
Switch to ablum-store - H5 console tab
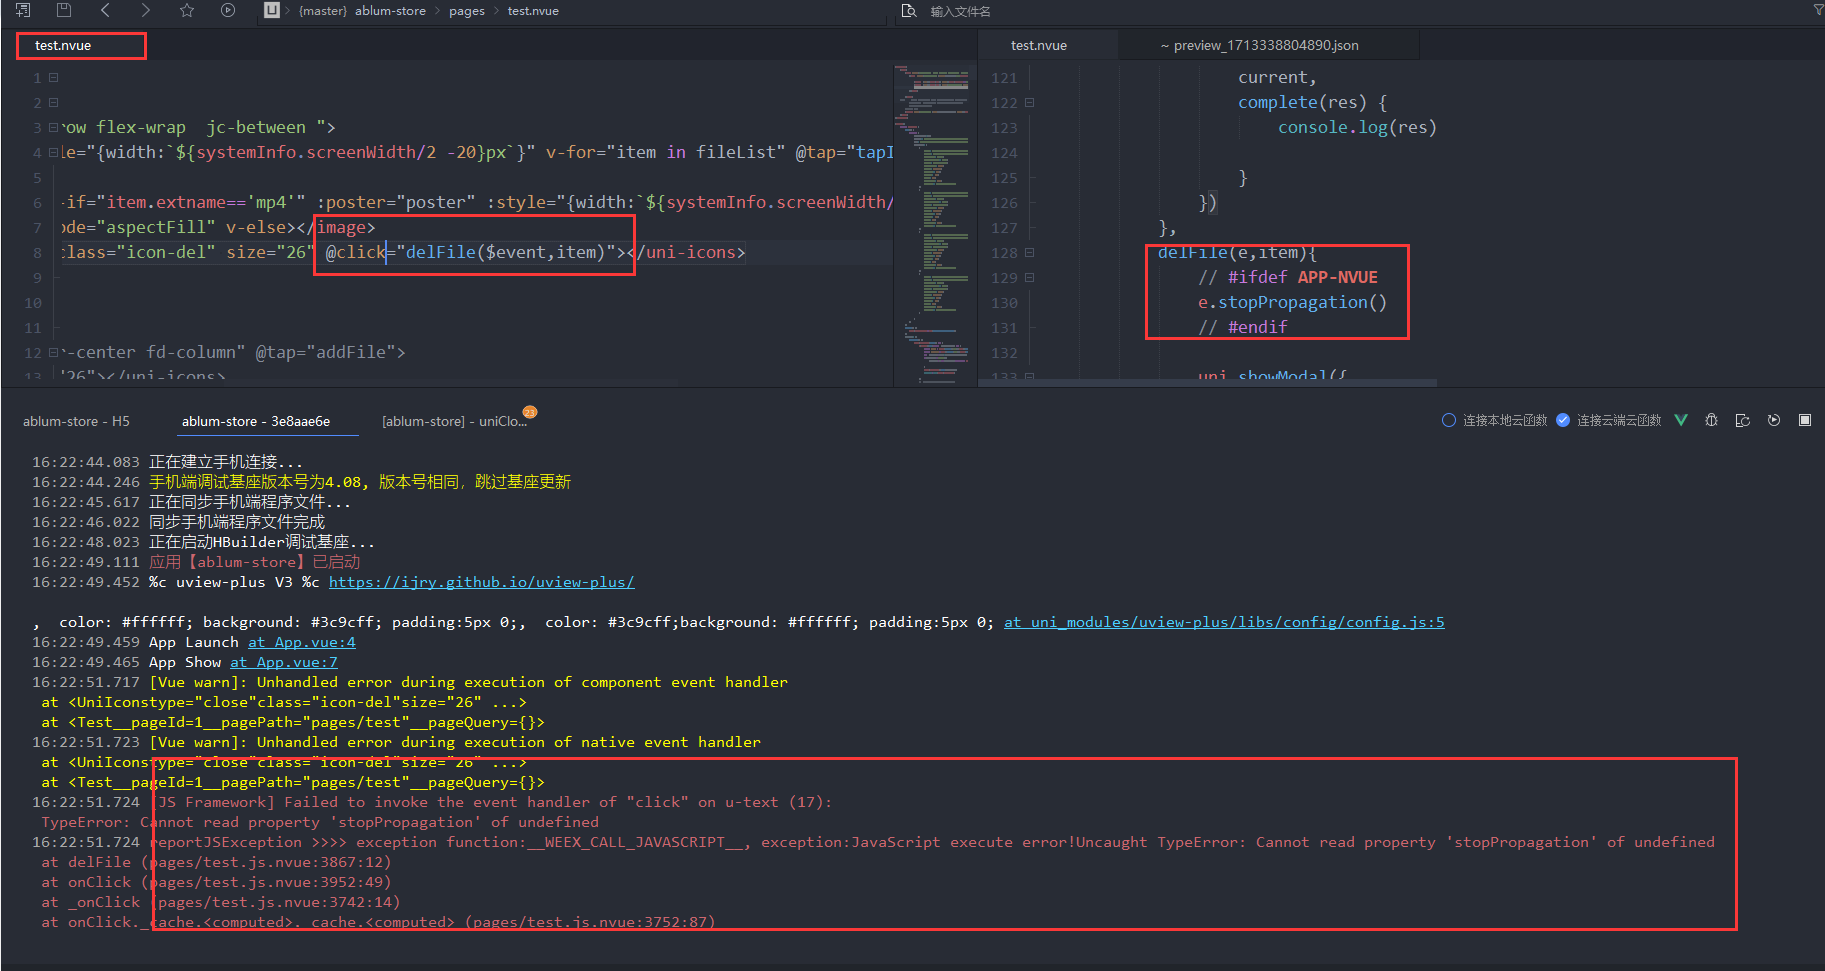76,421
